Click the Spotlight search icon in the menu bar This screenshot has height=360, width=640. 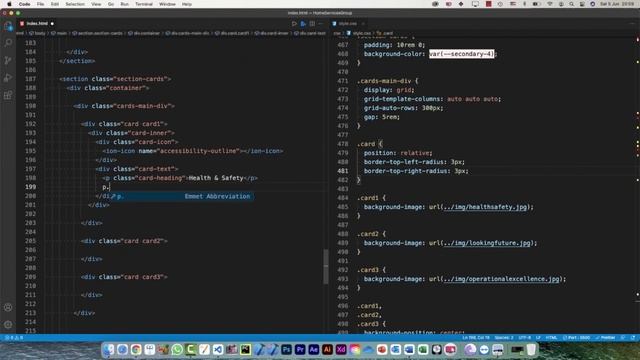pos(571,4)
